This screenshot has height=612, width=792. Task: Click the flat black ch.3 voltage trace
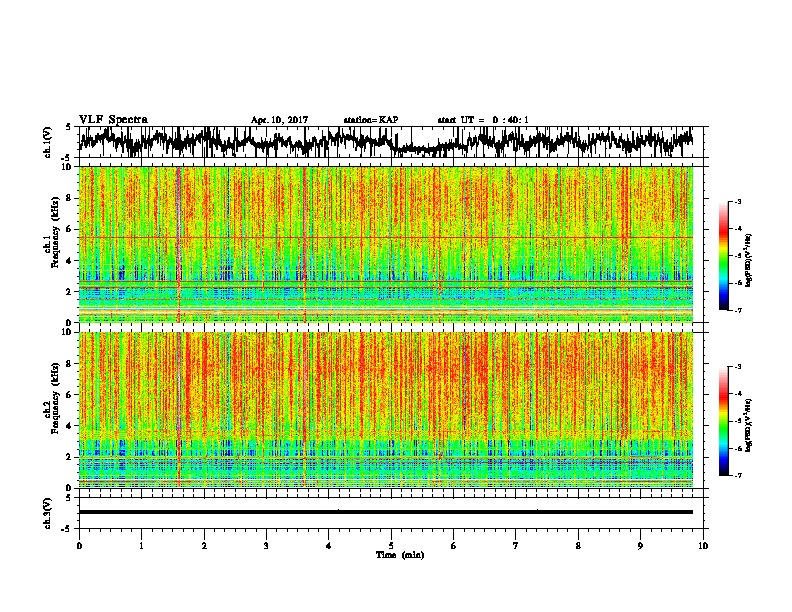(x=386, y=512)
